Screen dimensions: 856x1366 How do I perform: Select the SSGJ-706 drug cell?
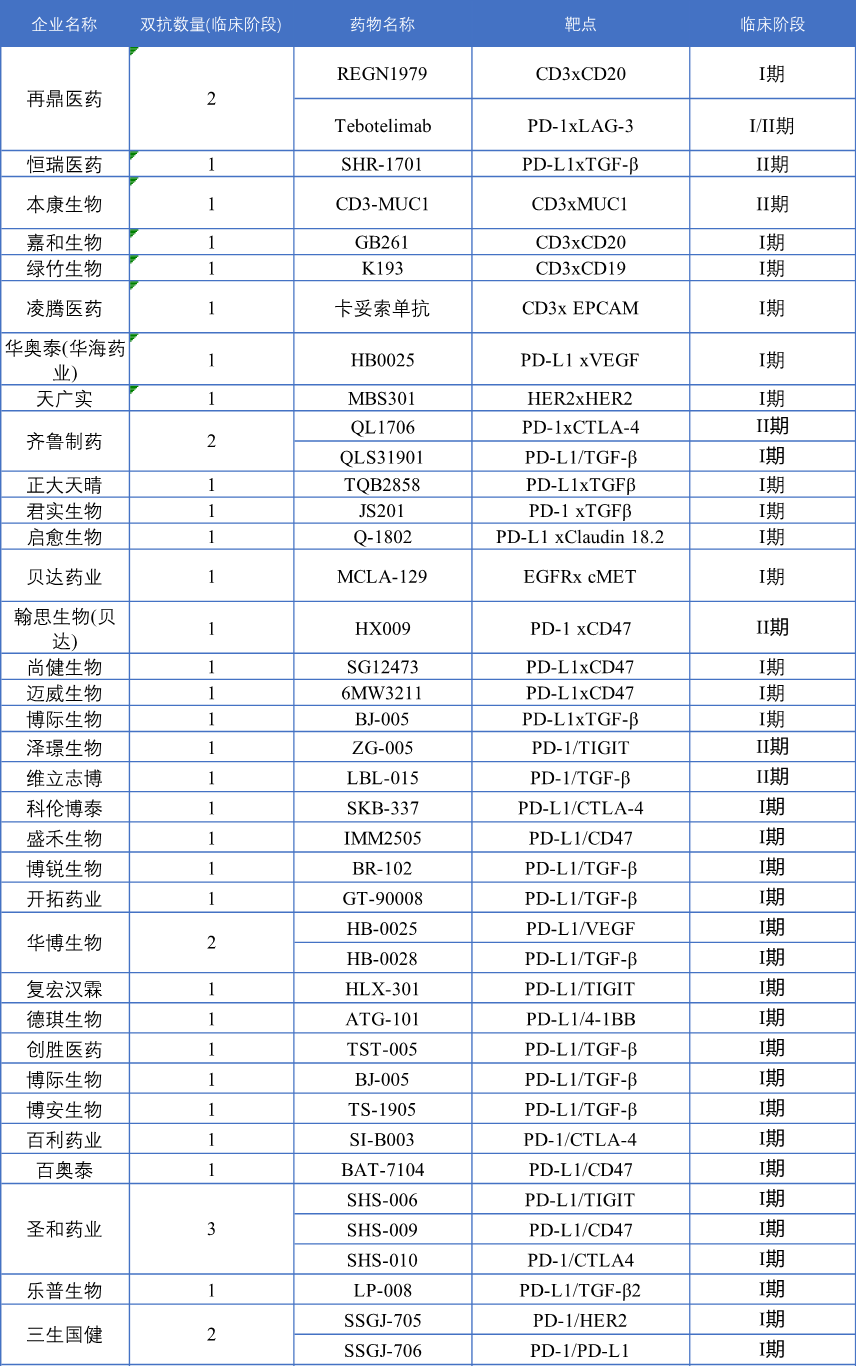click(383, 1349)
